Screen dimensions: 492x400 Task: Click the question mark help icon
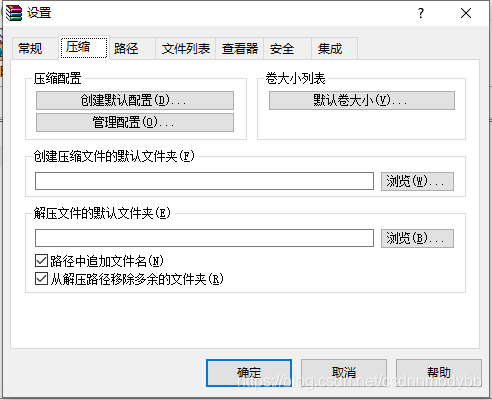[x=421, y=13]
